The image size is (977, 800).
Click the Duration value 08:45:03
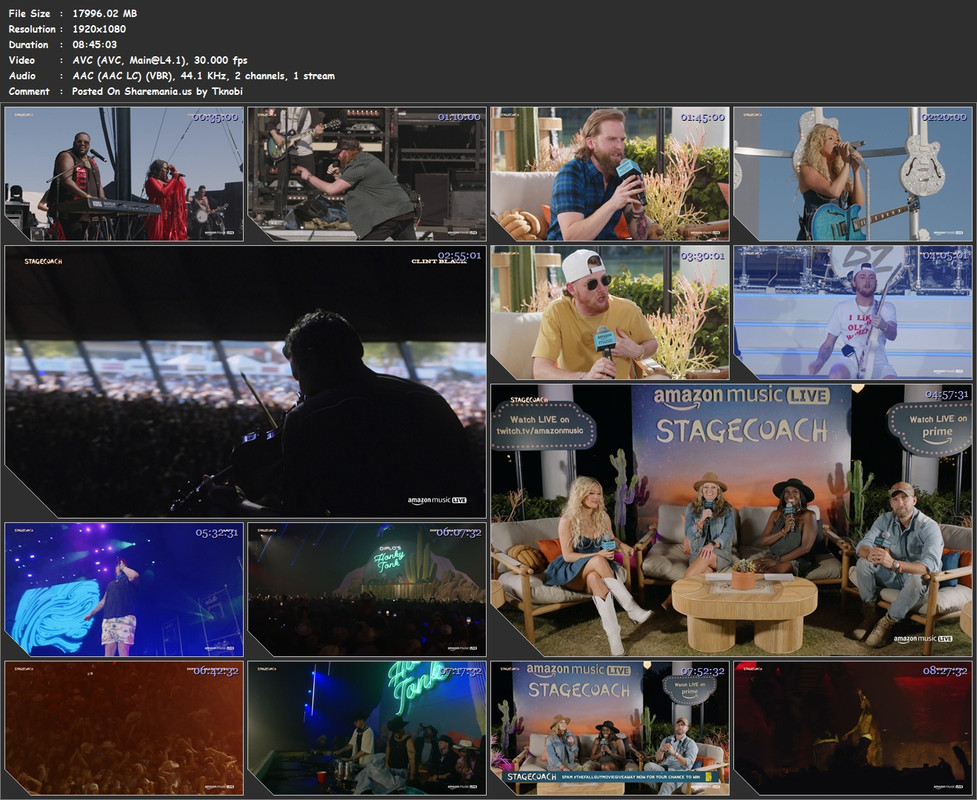95,44
